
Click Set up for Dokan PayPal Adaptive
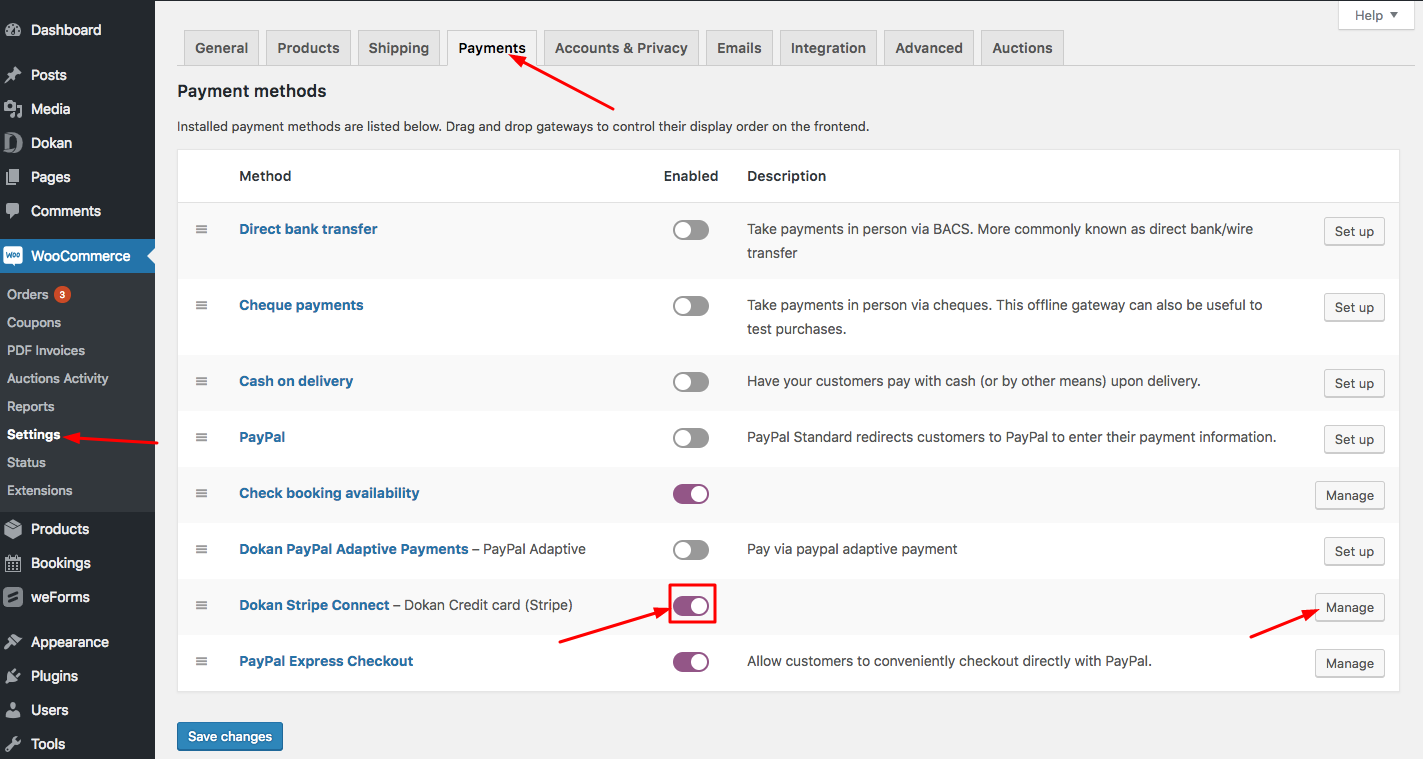pos(1354,551)
